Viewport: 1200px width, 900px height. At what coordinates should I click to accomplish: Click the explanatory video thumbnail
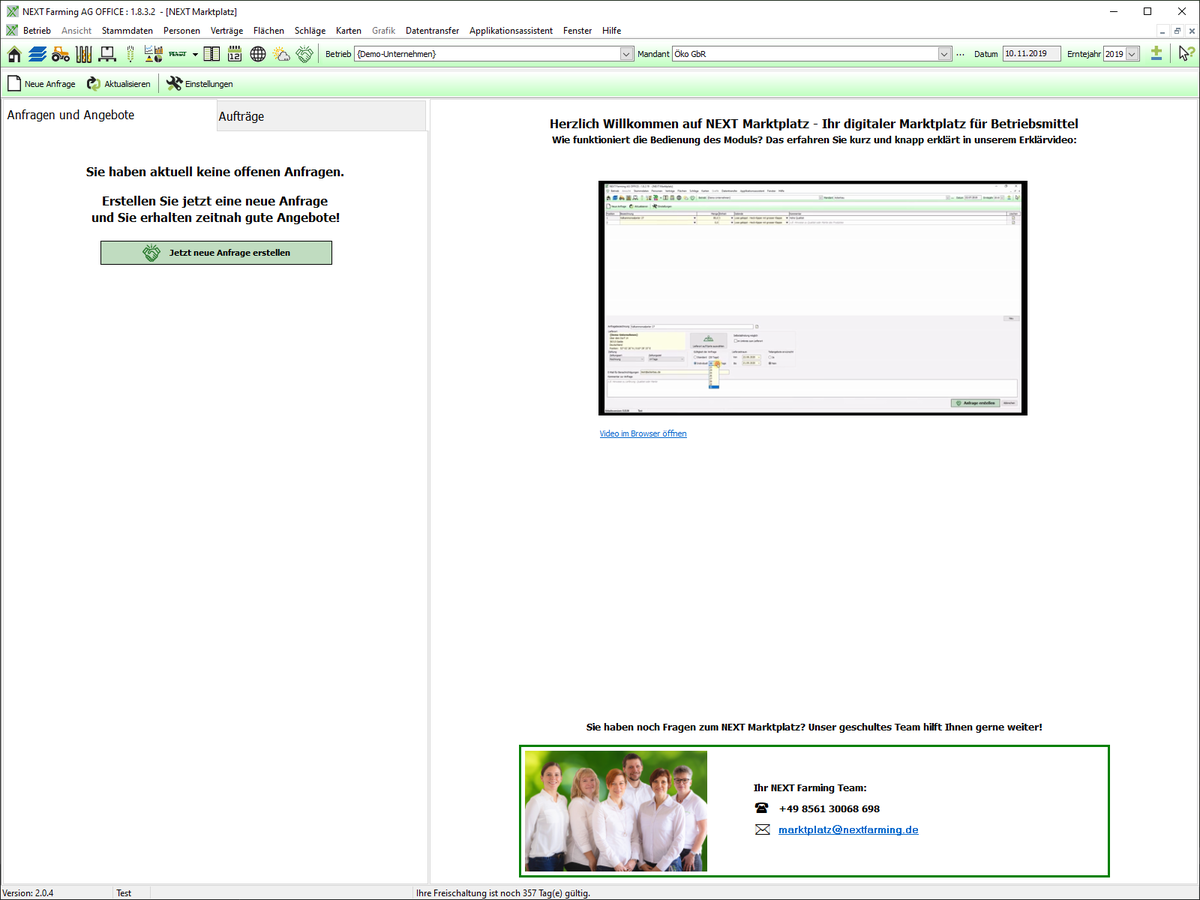click(x=813, y=298)
